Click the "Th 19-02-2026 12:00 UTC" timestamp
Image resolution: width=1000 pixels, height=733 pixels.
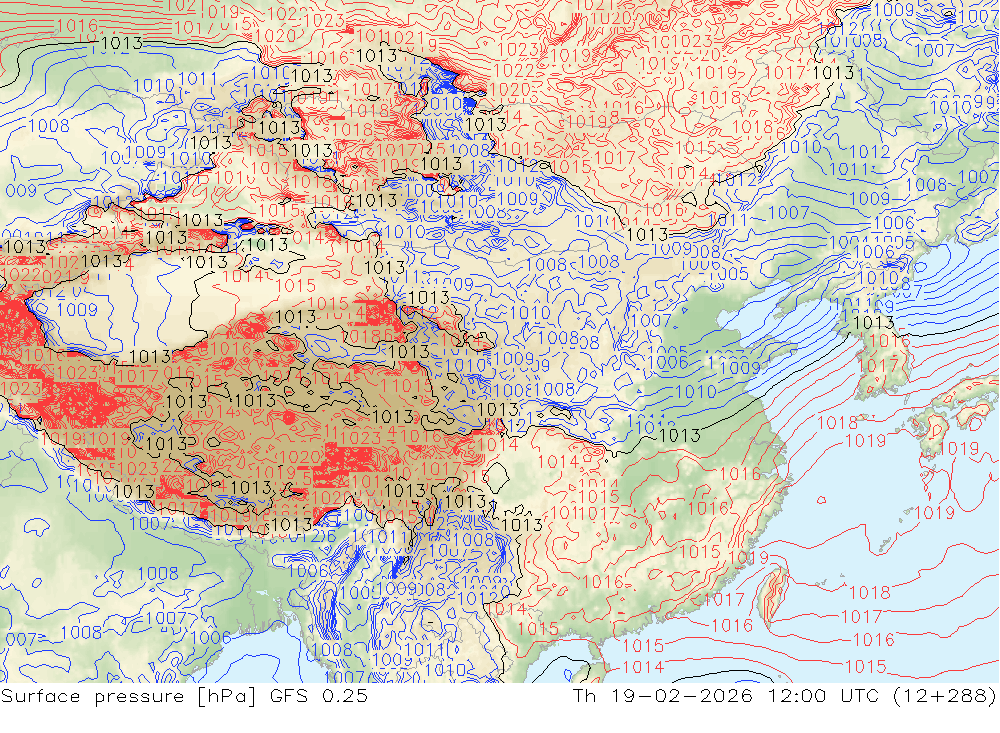click(x=727, y=696)
